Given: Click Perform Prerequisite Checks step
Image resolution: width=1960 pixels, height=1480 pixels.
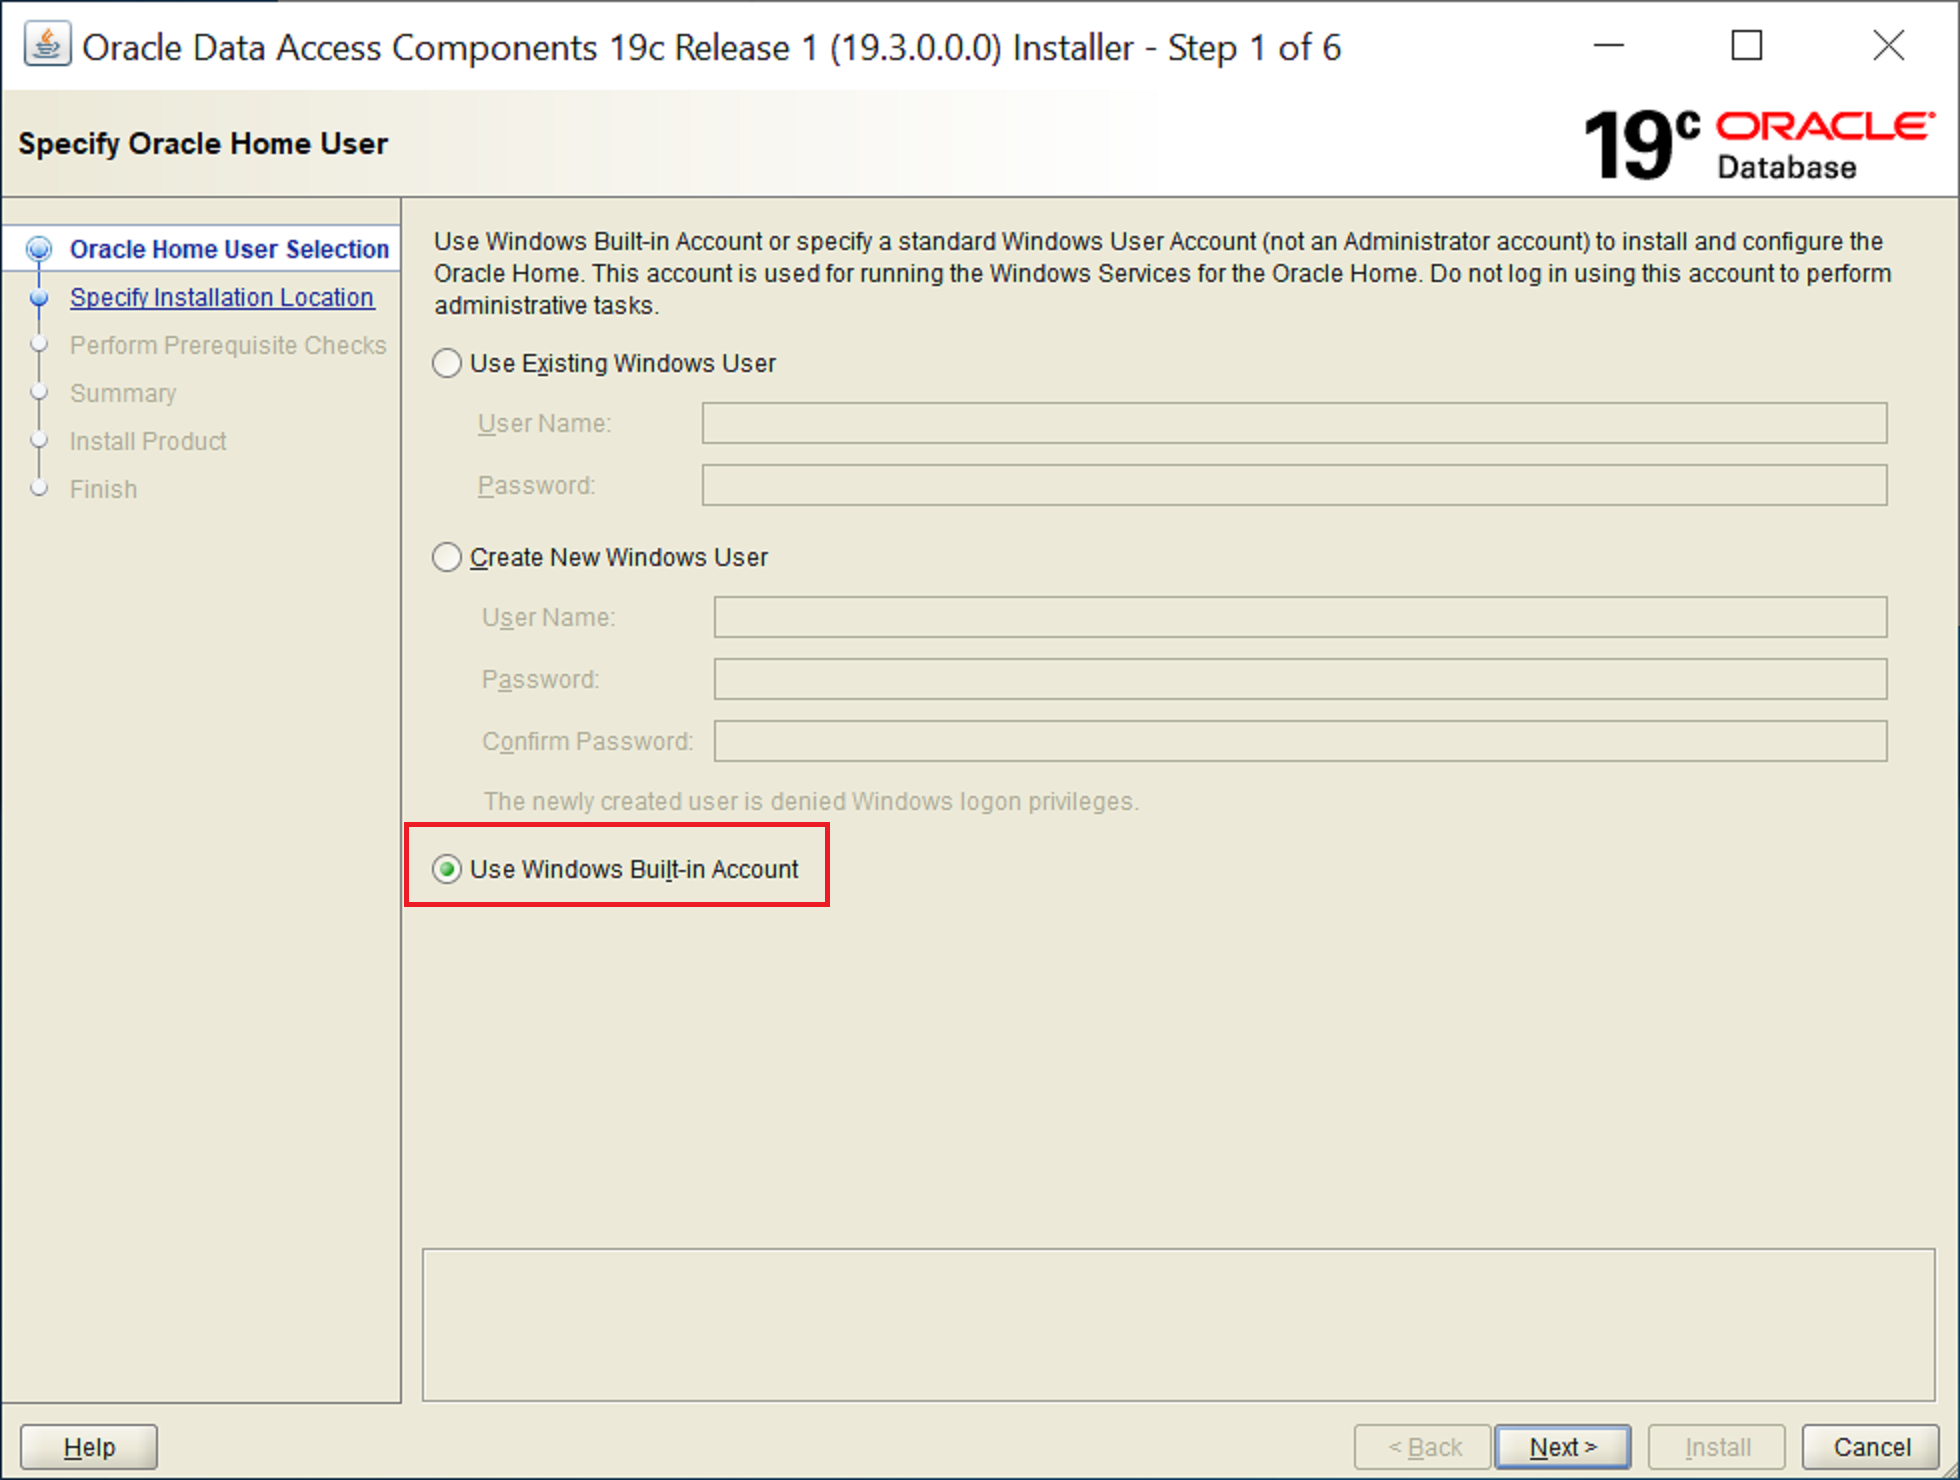Looking at the screenshot, I should pos(228,345).
